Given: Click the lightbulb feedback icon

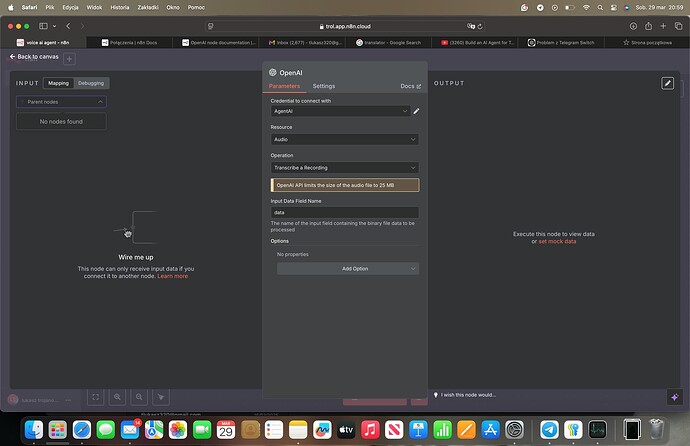Looking at the screenshot, I should coord(436,395).
